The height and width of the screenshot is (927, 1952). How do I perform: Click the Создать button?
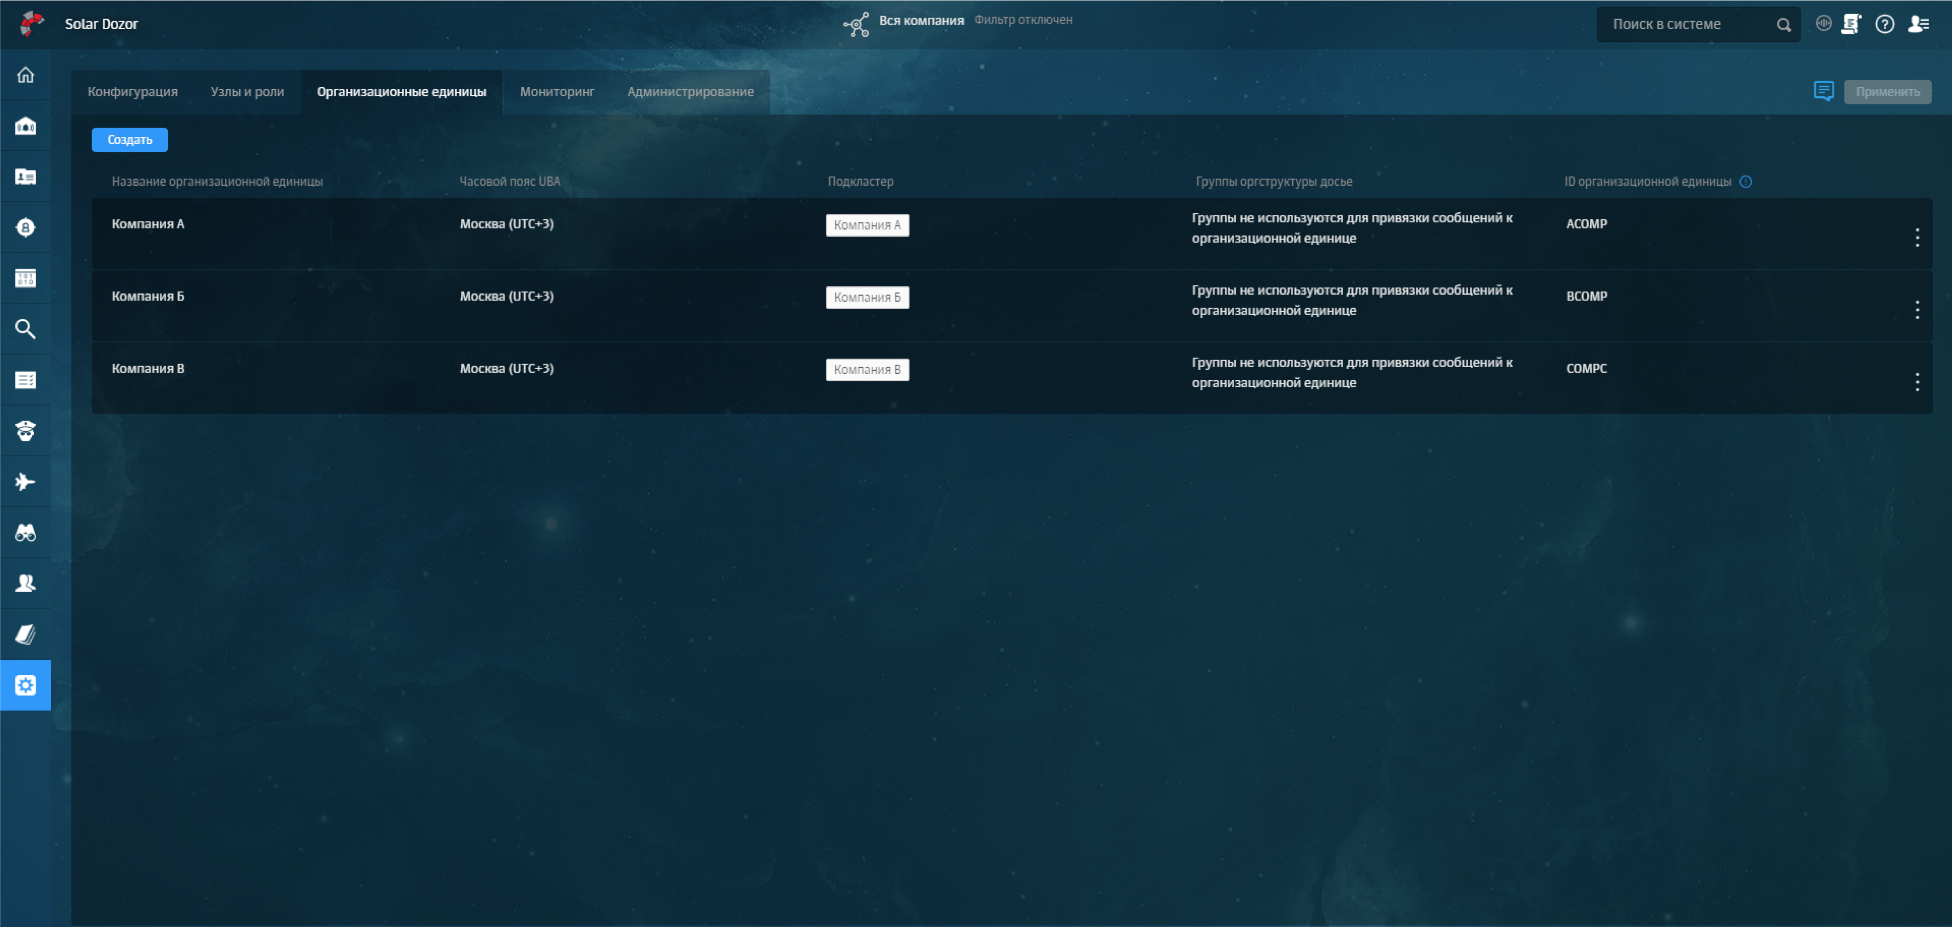(x=130, y=140)
